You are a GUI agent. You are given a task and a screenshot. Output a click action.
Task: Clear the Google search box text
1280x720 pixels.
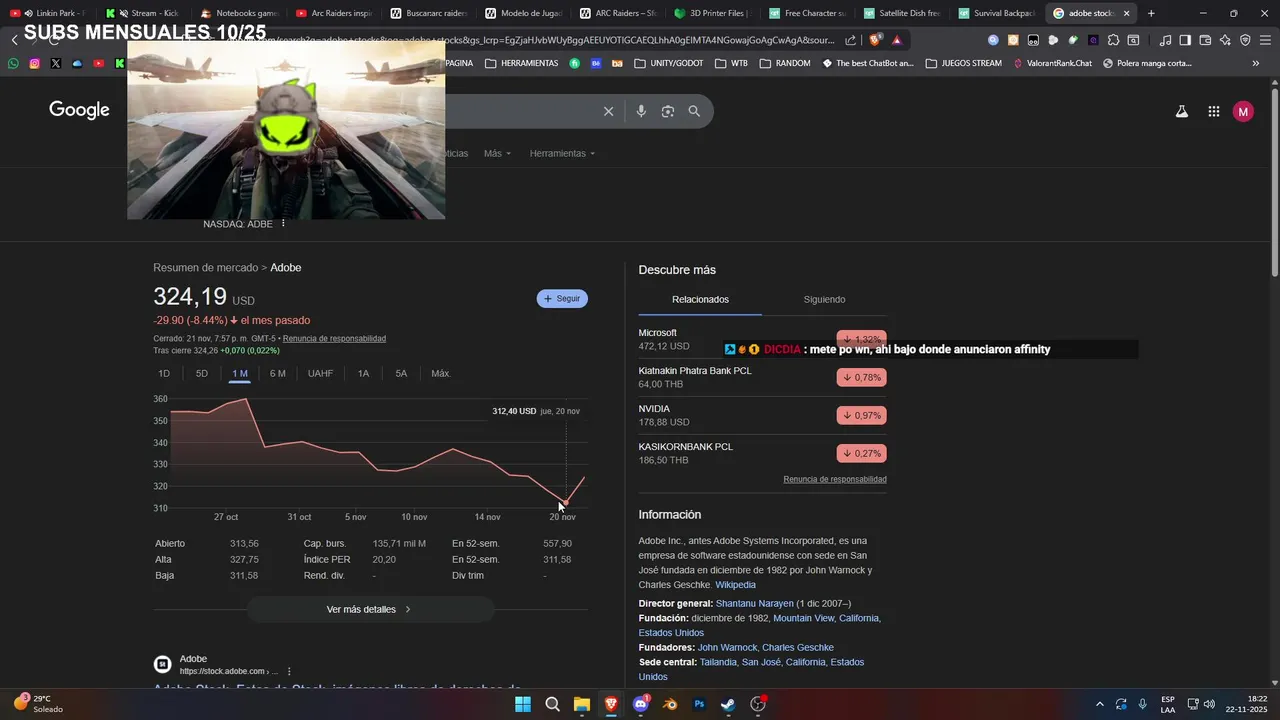tap(608, 111)
